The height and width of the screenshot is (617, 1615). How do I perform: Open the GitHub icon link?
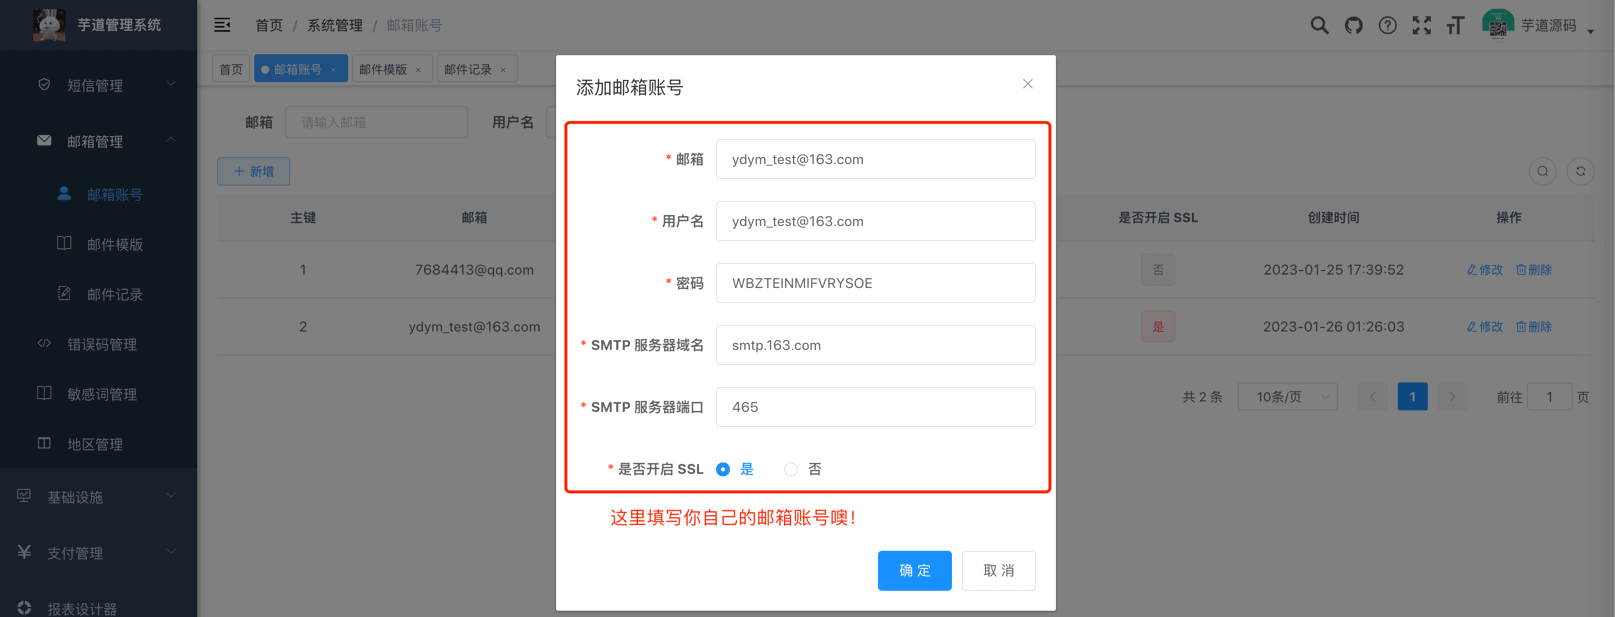pos(1353,25)
